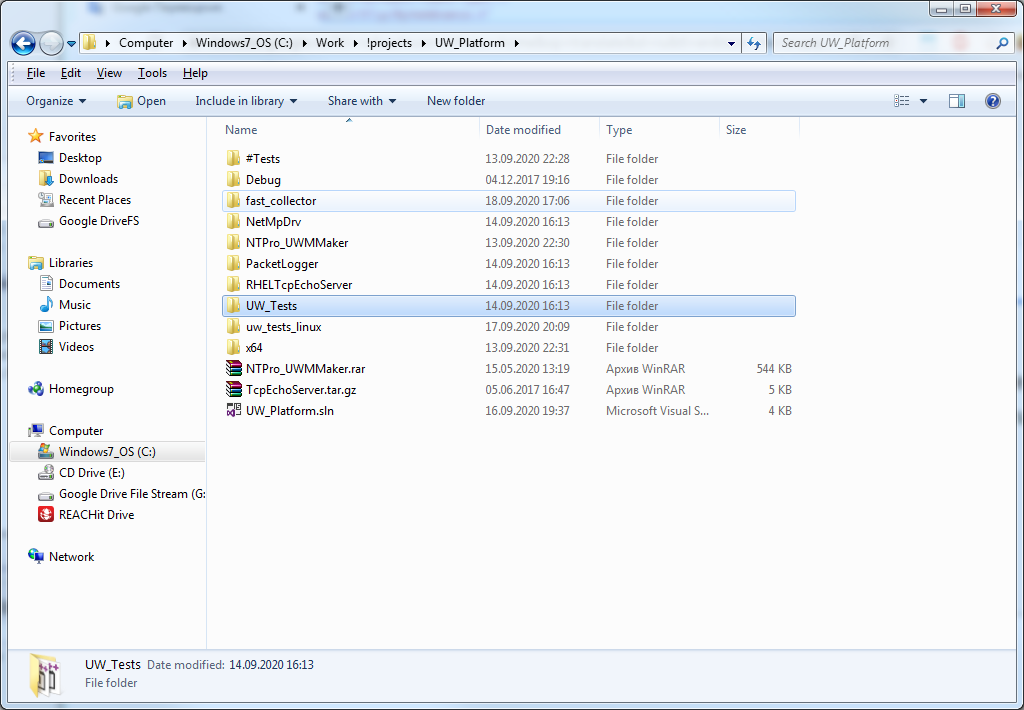
Task: Open the view options dropdown arrow
Action: [x=923, y=101]
